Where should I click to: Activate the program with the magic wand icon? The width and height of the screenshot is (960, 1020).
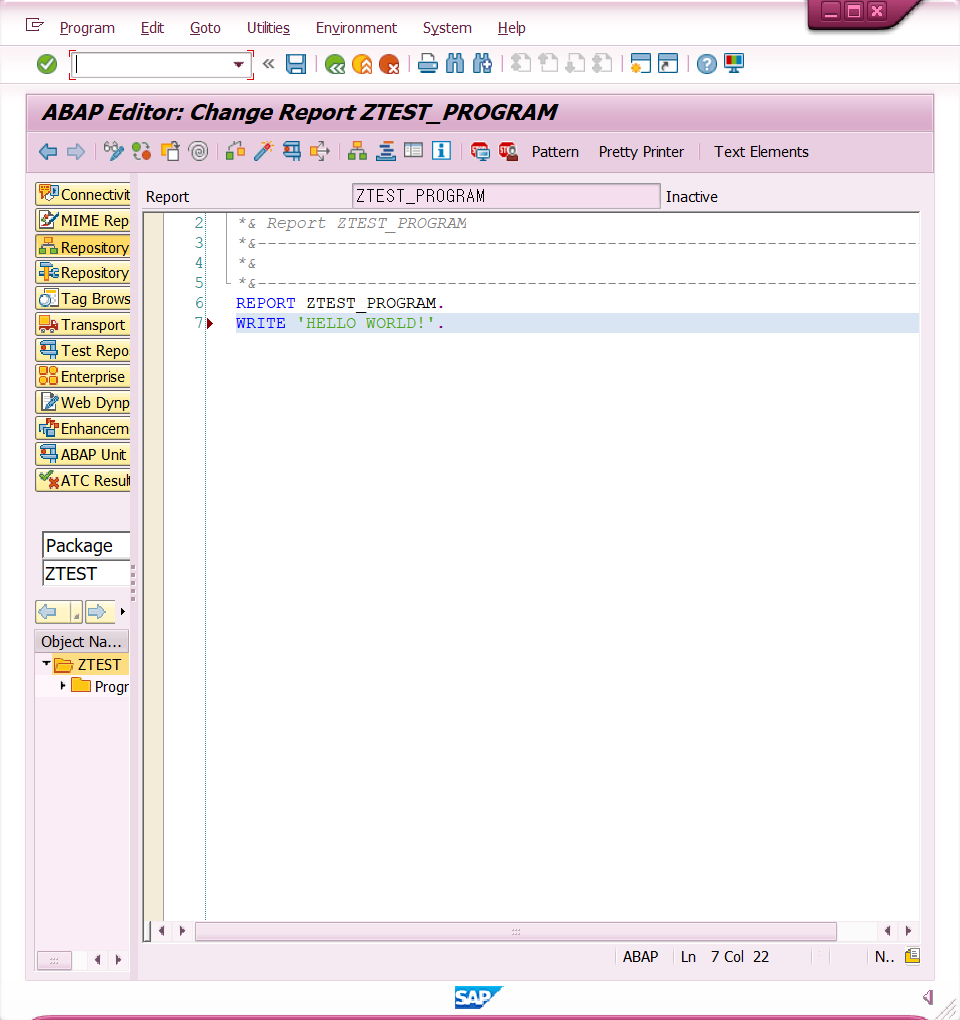(263, 151)
